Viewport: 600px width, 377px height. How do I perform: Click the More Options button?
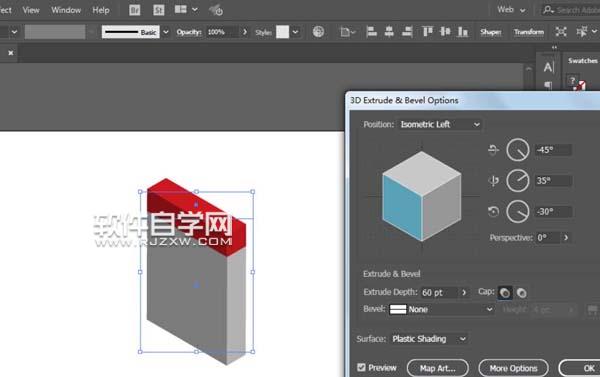point(513,368)
